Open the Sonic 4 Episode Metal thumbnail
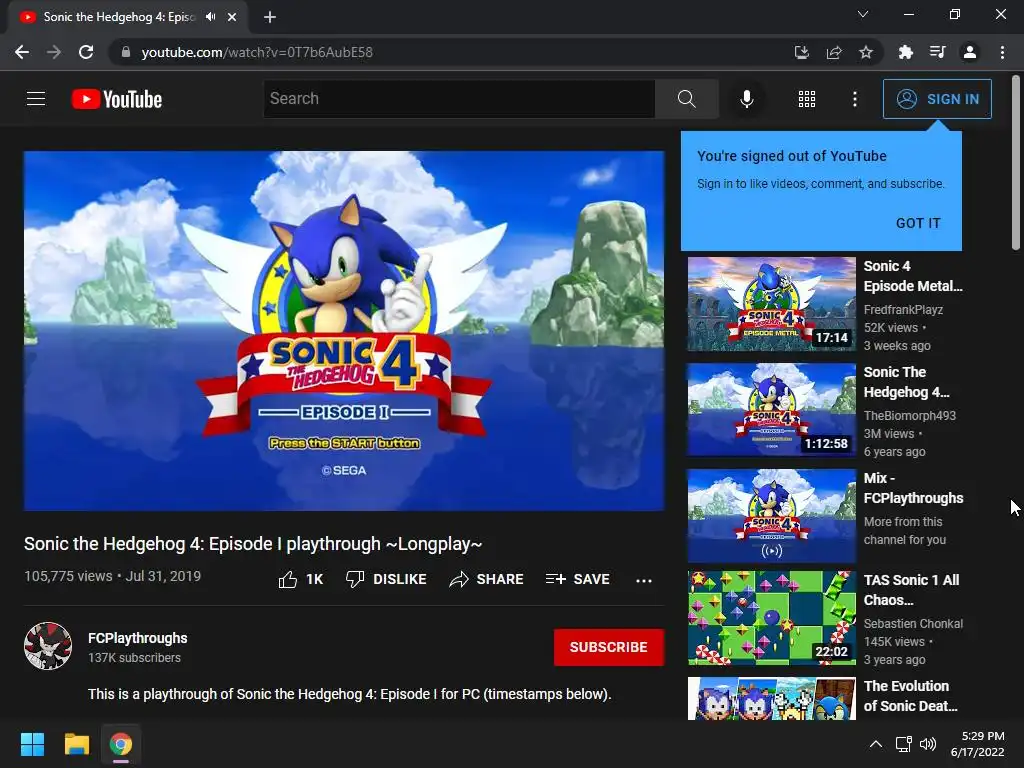The width and height of the screenshot is (1024, 768). tap(771, 304)
